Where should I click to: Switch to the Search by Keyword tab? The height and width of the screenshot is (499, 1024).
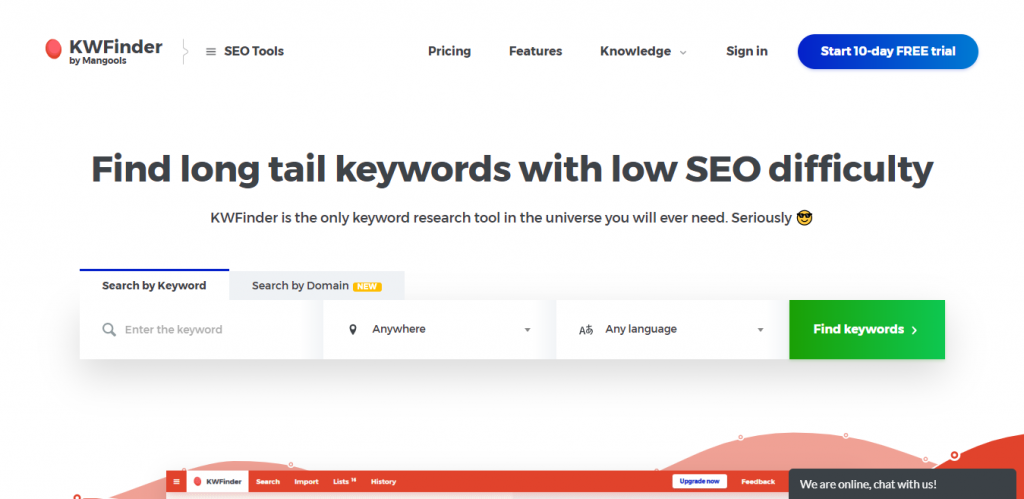(154, 285)
